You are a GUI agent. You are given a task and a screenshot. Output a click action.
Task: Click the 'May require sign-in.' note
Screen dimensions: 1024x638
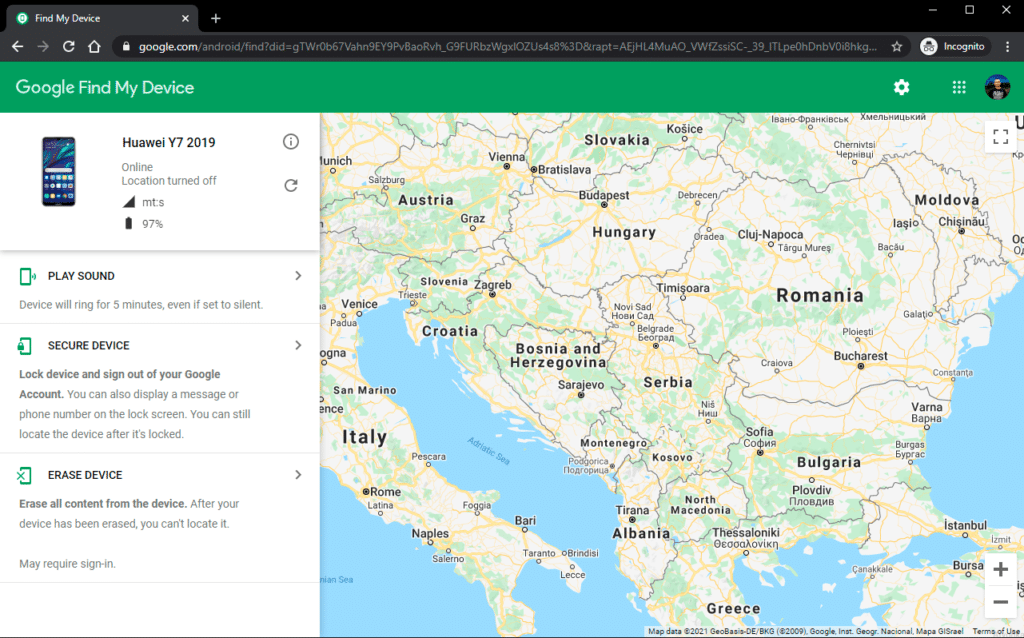coord(67,564)
